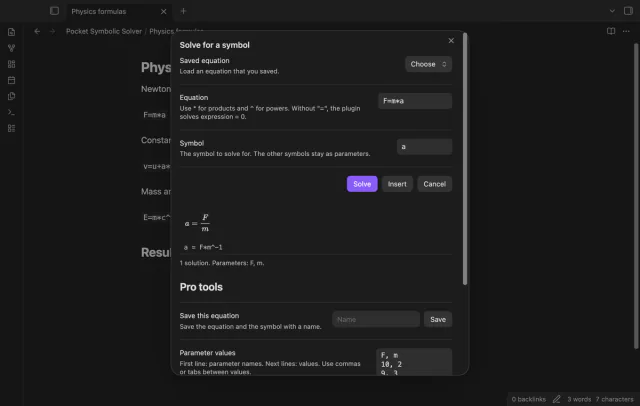Click the '1 solution. Parameters: F, m.' text

coord(222,263)
